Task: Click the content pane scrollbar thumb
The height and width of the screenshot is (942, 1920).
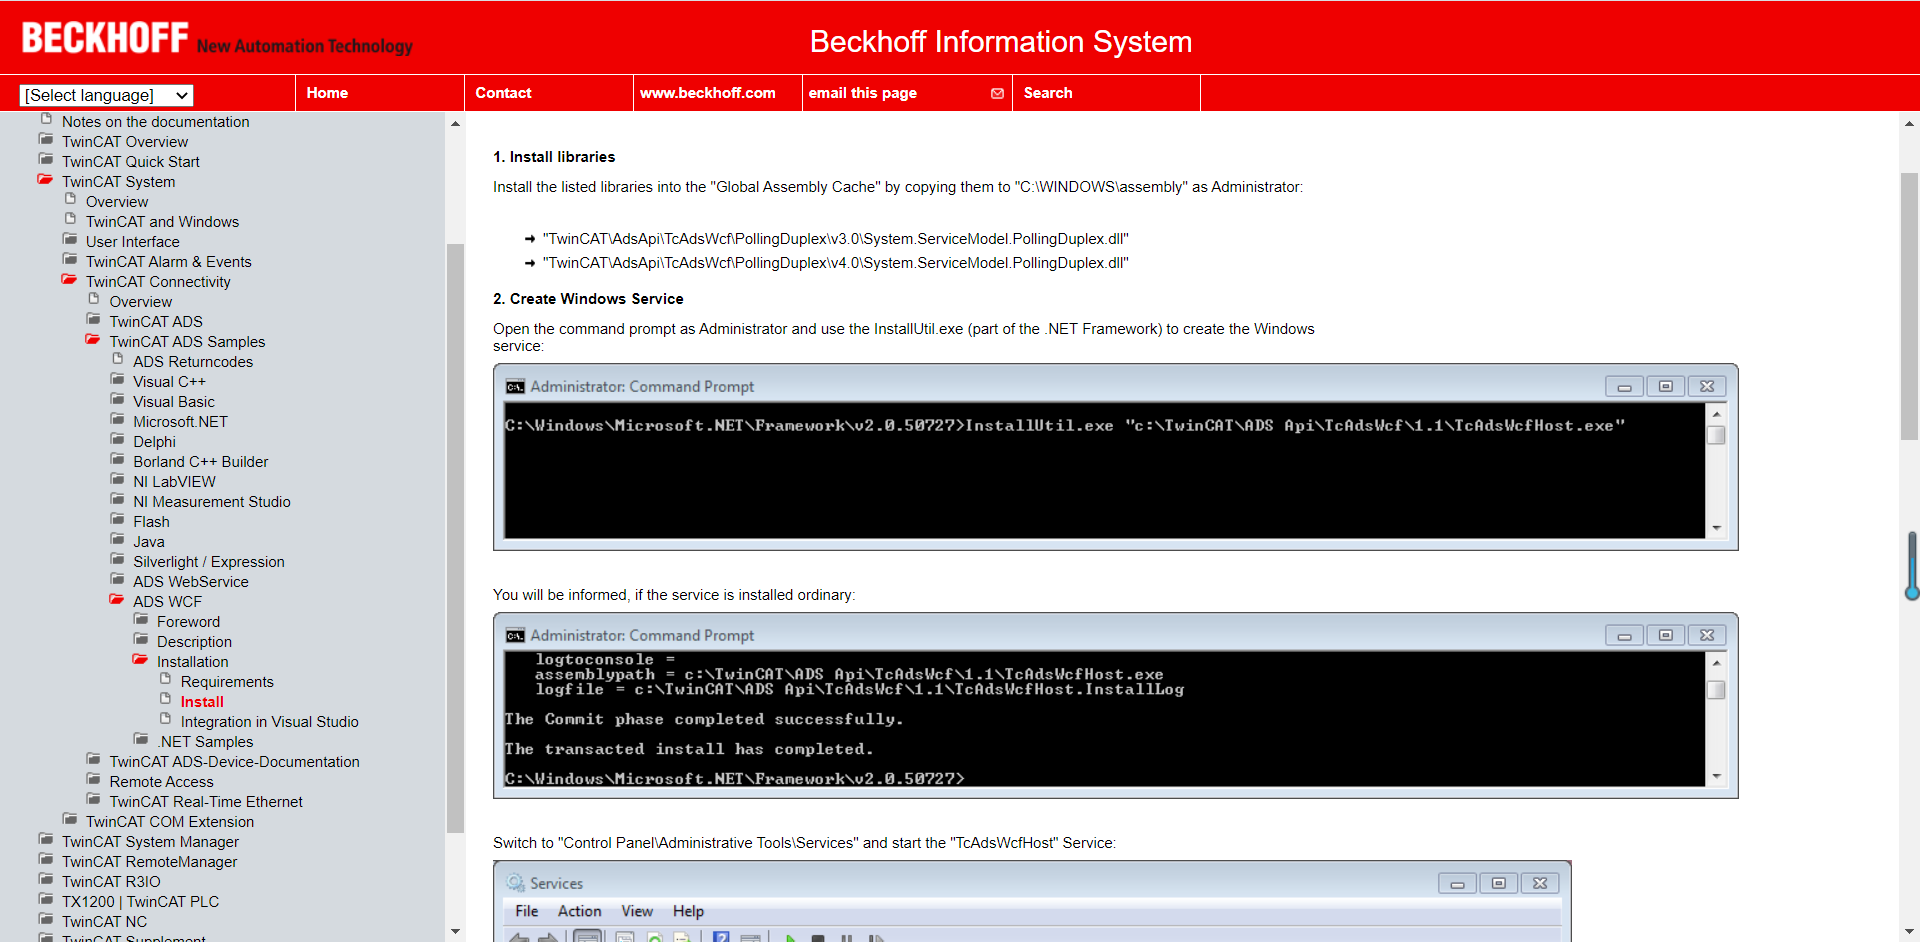Action: (x=1909, y=306)
